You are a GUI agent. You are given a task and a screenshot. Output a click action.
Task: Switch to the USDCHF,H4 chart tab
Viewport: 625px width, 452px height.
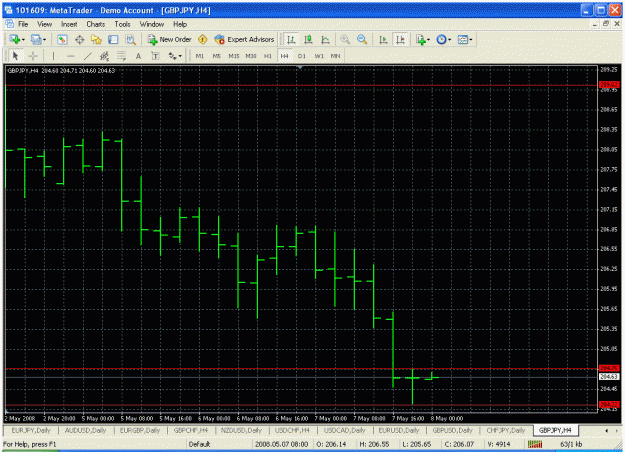coord(292,430)
